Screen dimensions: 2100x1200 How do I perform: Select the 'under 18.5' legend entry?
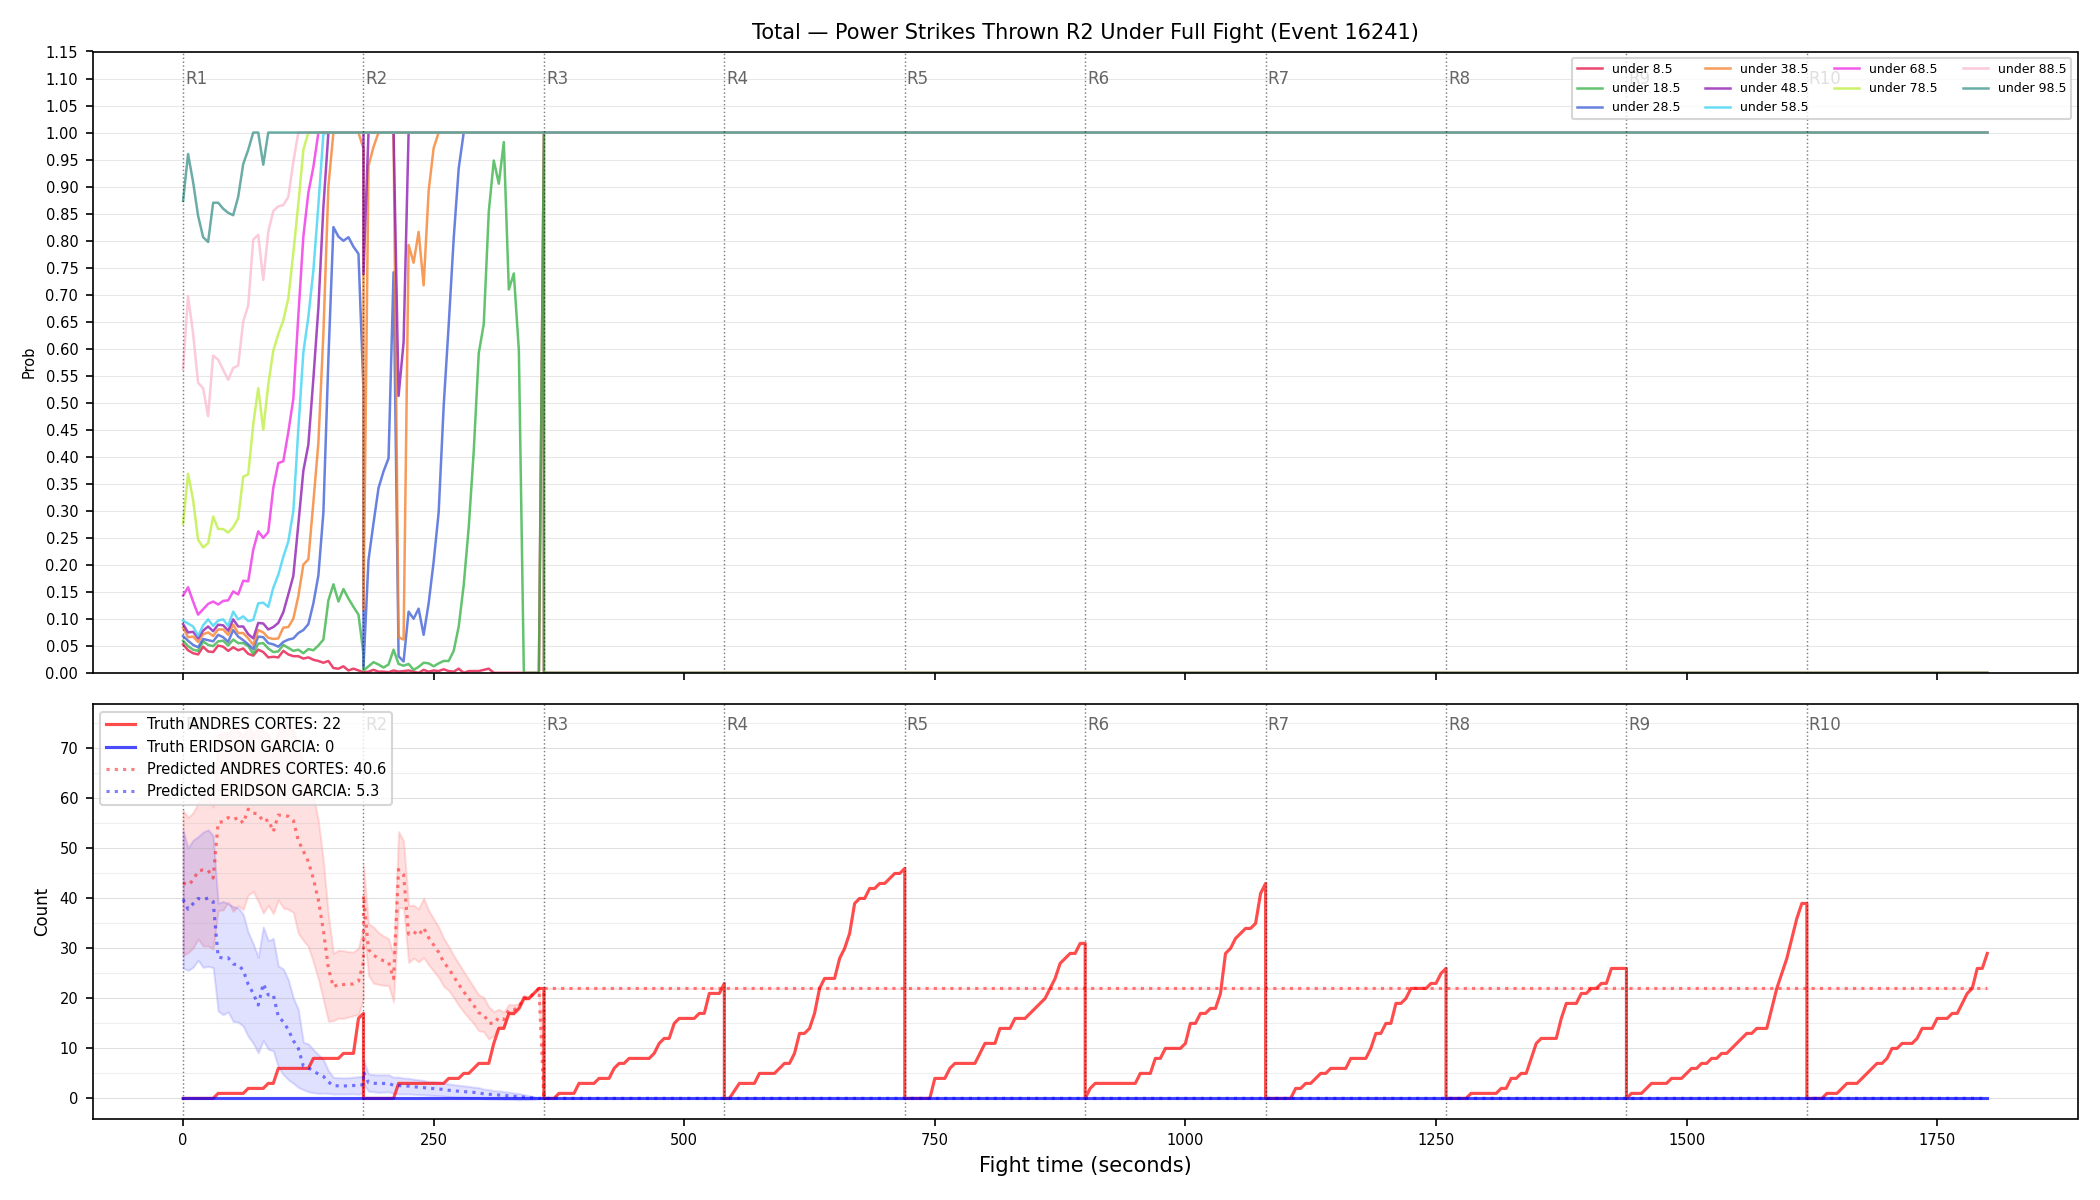1629,88
